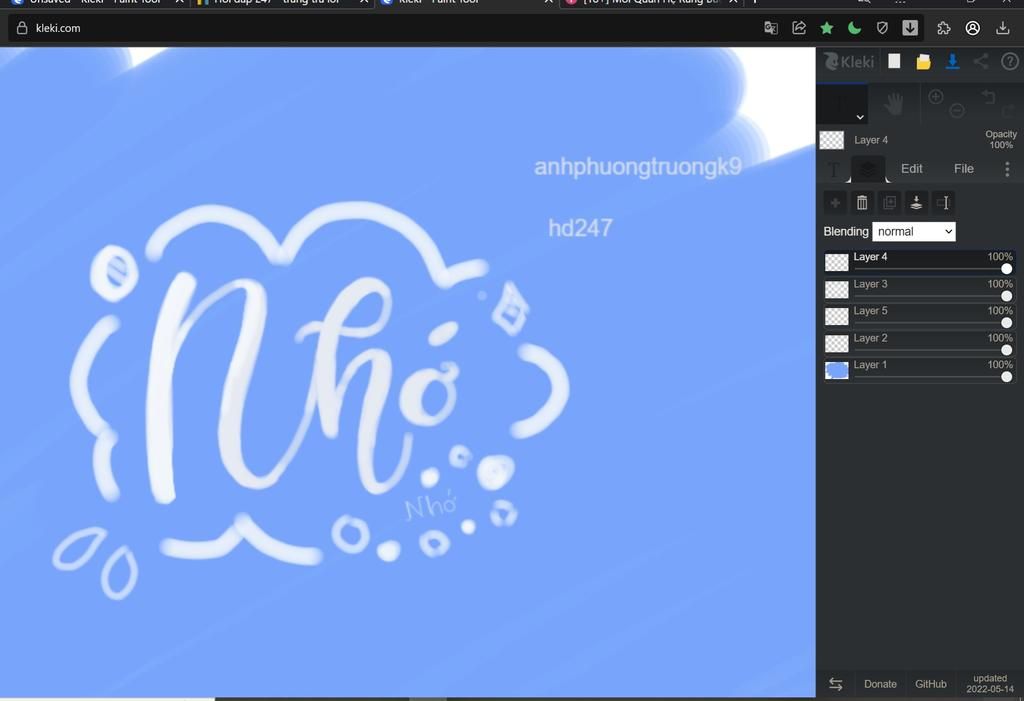Open the browser extensions puzzle icon
Screen dimensions: 1024x701
944,27
